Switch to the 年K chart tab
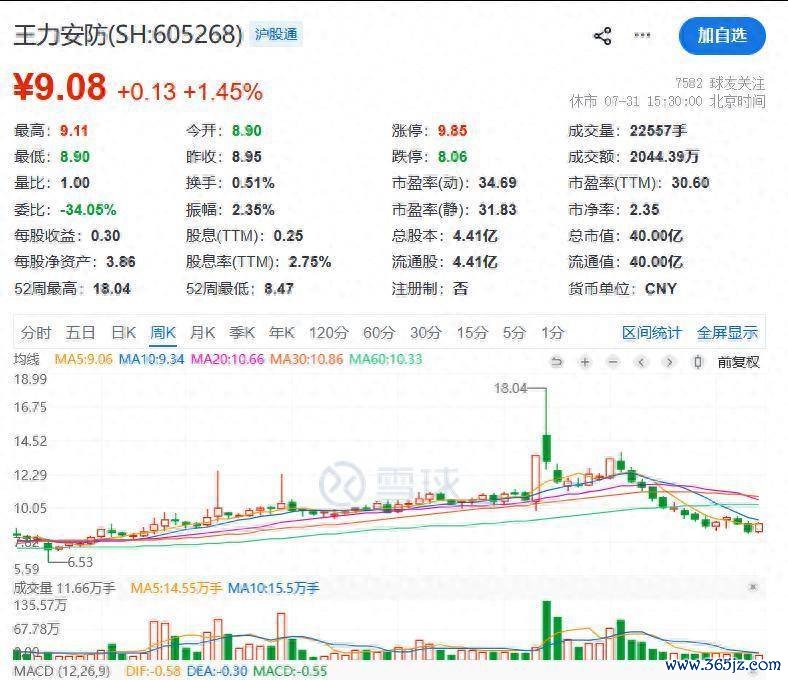This screenshot has width=788, height=680. click(x=281, y=333)
